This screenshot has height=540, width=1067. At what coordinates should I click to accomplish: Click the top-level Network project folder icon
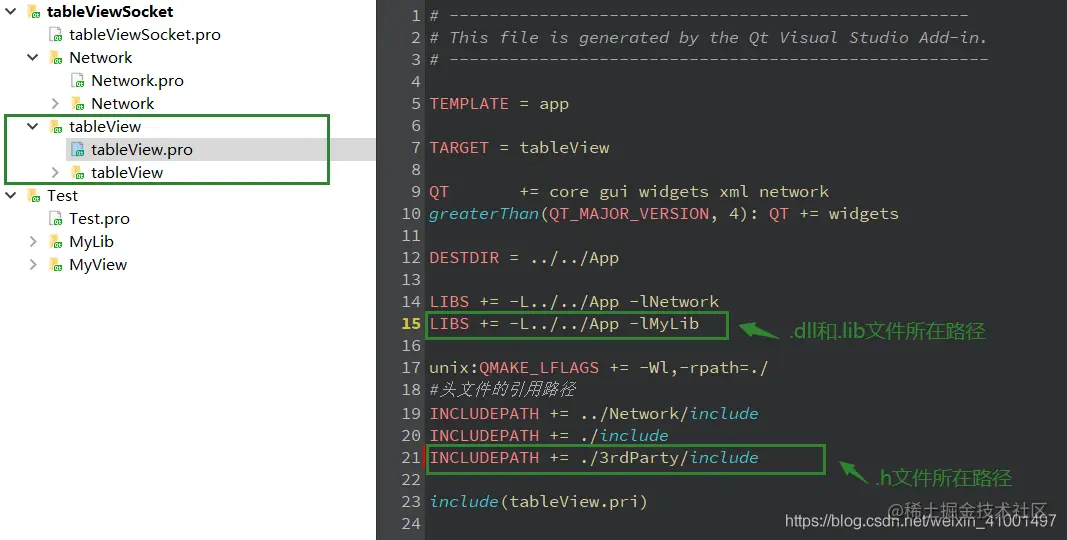tap(56, 58)
